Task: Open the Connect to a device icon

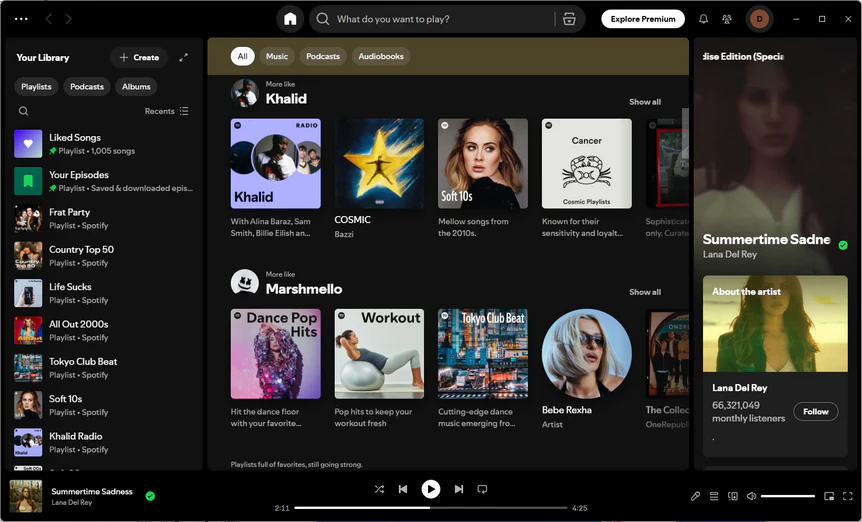Action: coord(733,496)
